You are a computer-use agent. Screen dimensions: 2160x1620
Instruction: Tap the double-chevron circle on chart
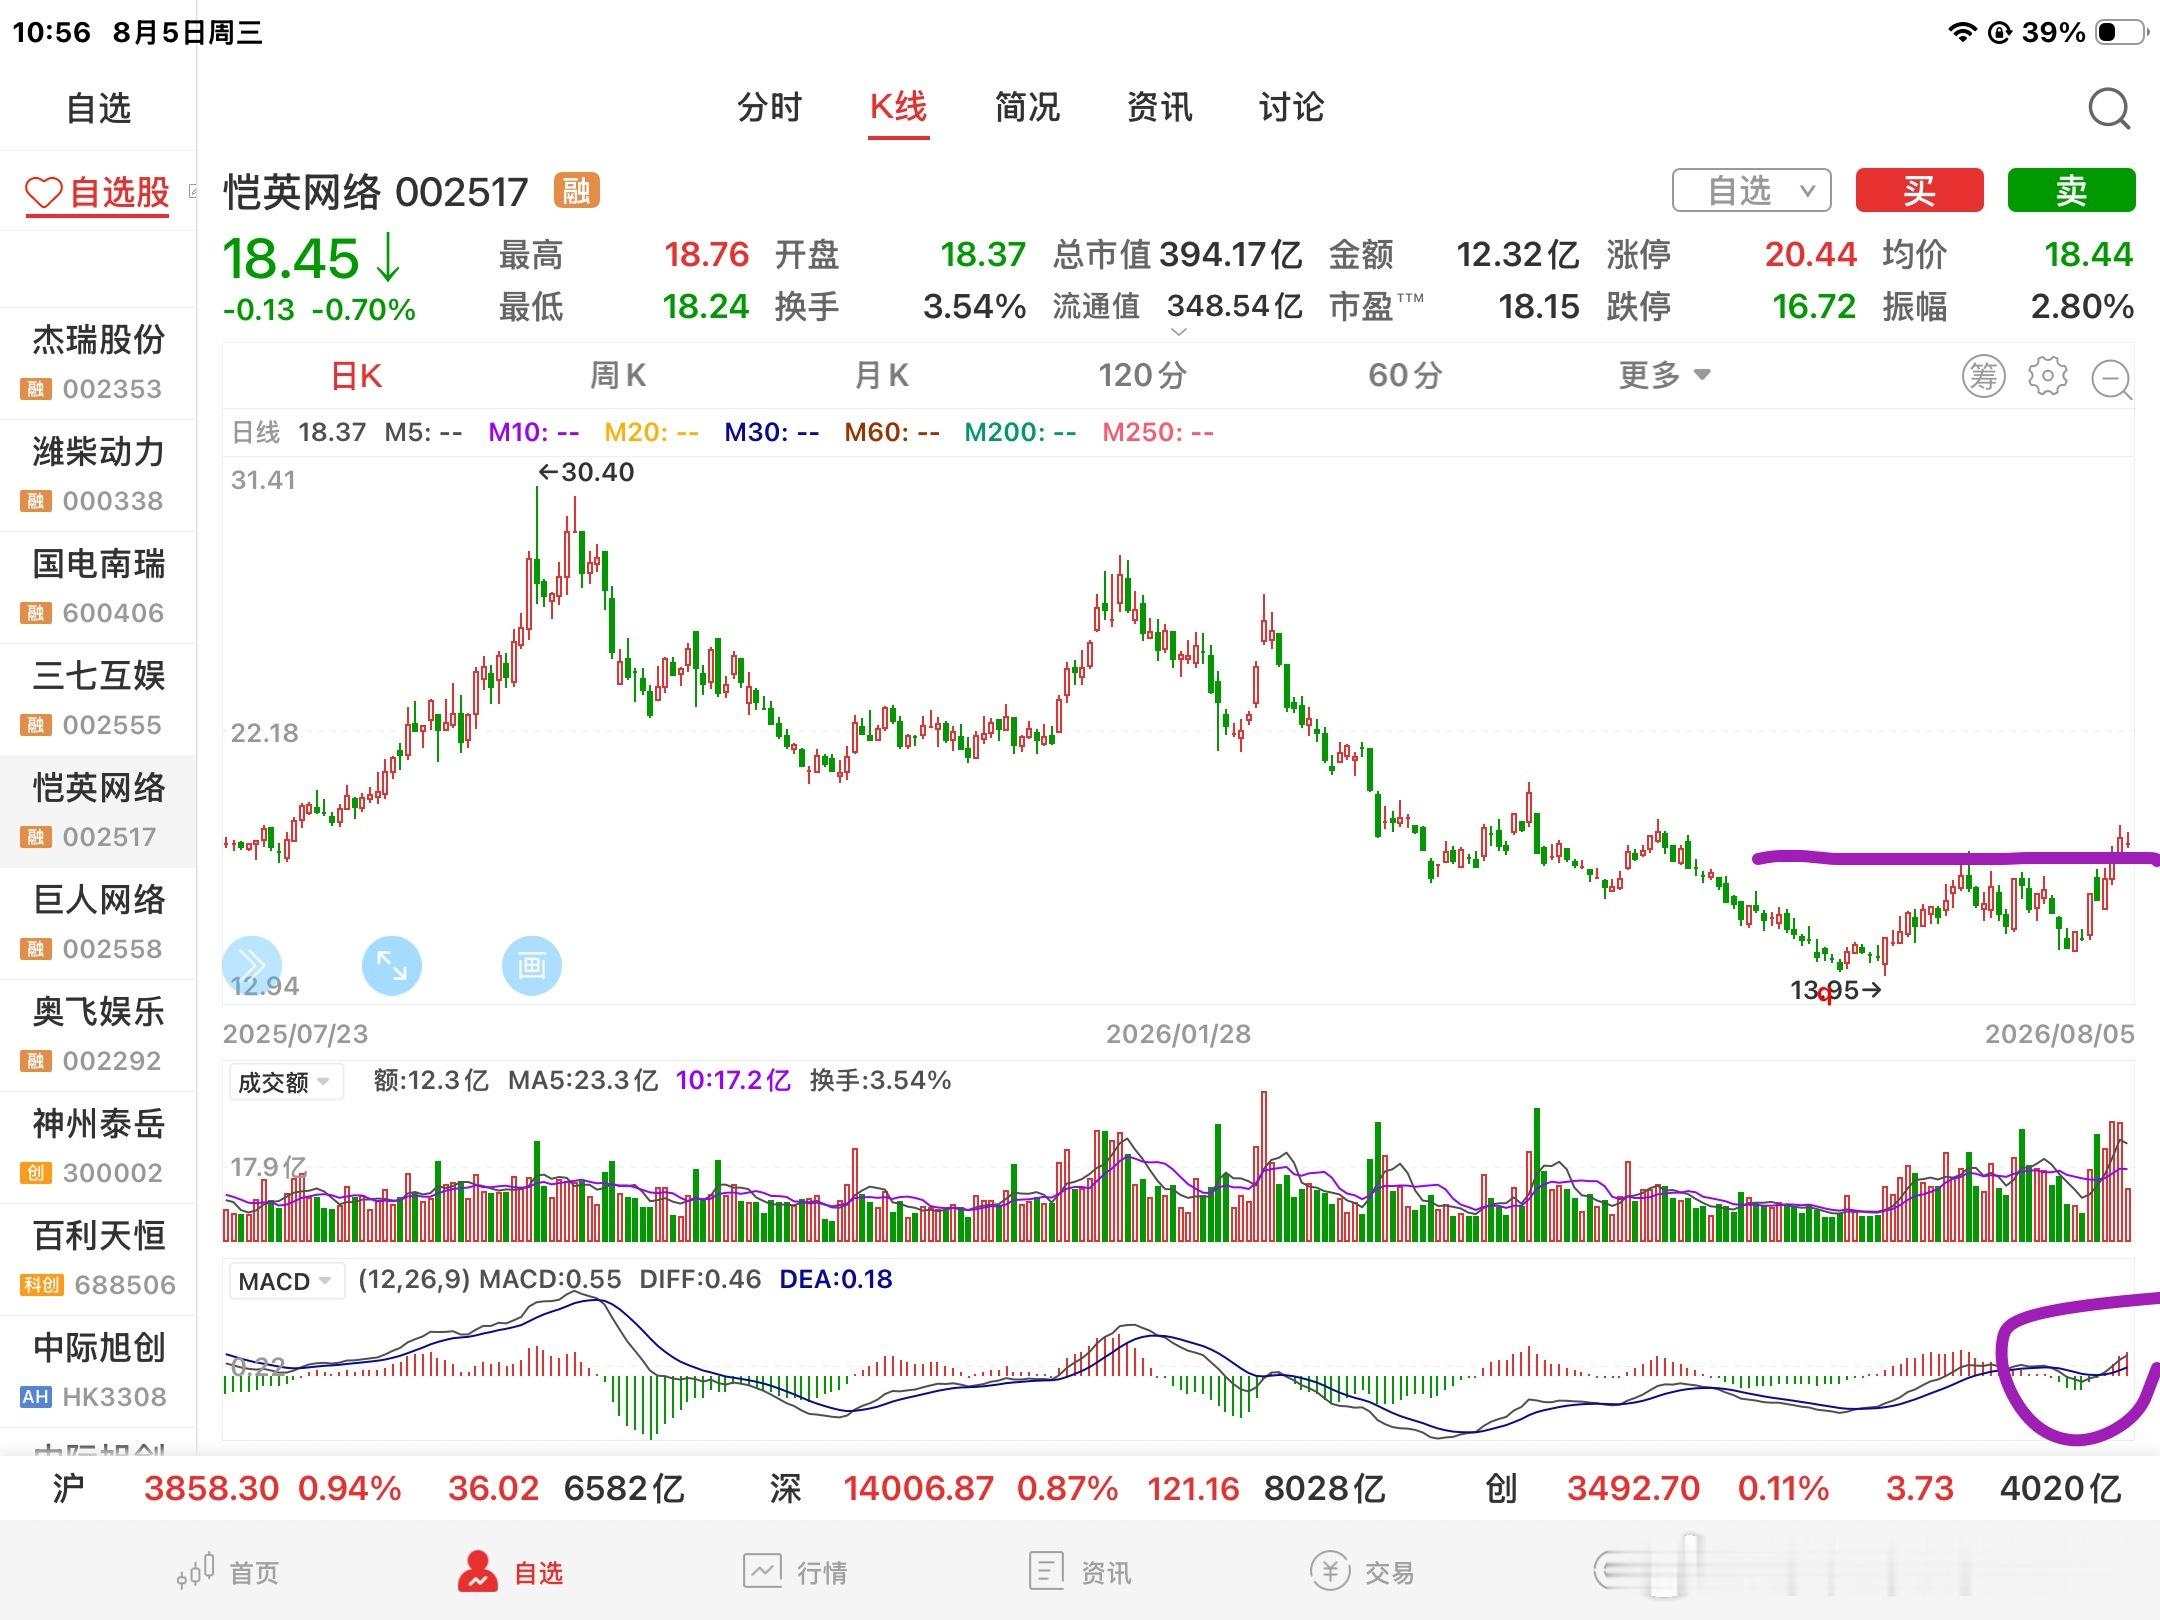(x=251, y=964)
